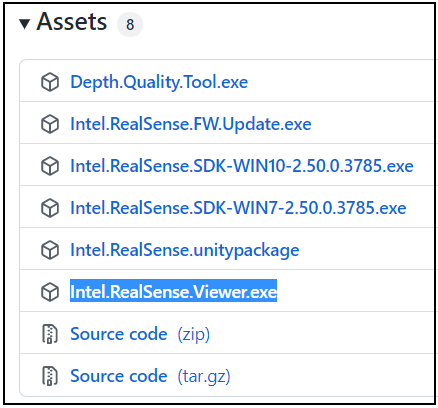Click package icon beside the SDK-WIN7 installer

tap(50, 208)
